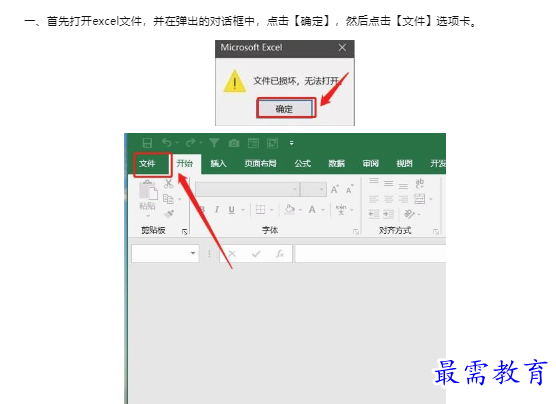Click the Cut scissors icon
Screen dimensions: 556x404
168,183
